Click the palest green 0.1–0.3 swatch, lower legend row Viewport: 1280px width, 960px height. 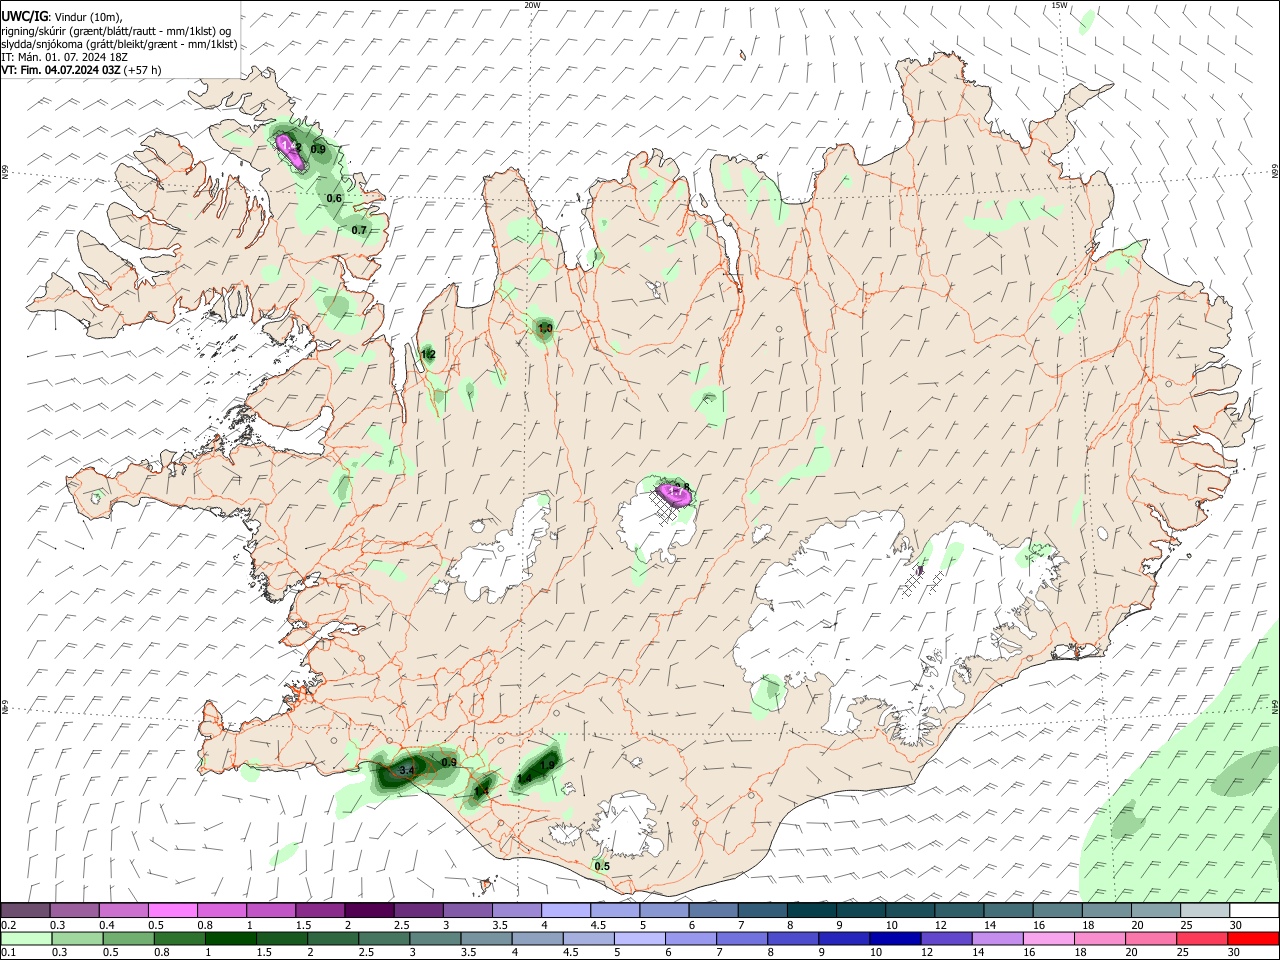28,938
